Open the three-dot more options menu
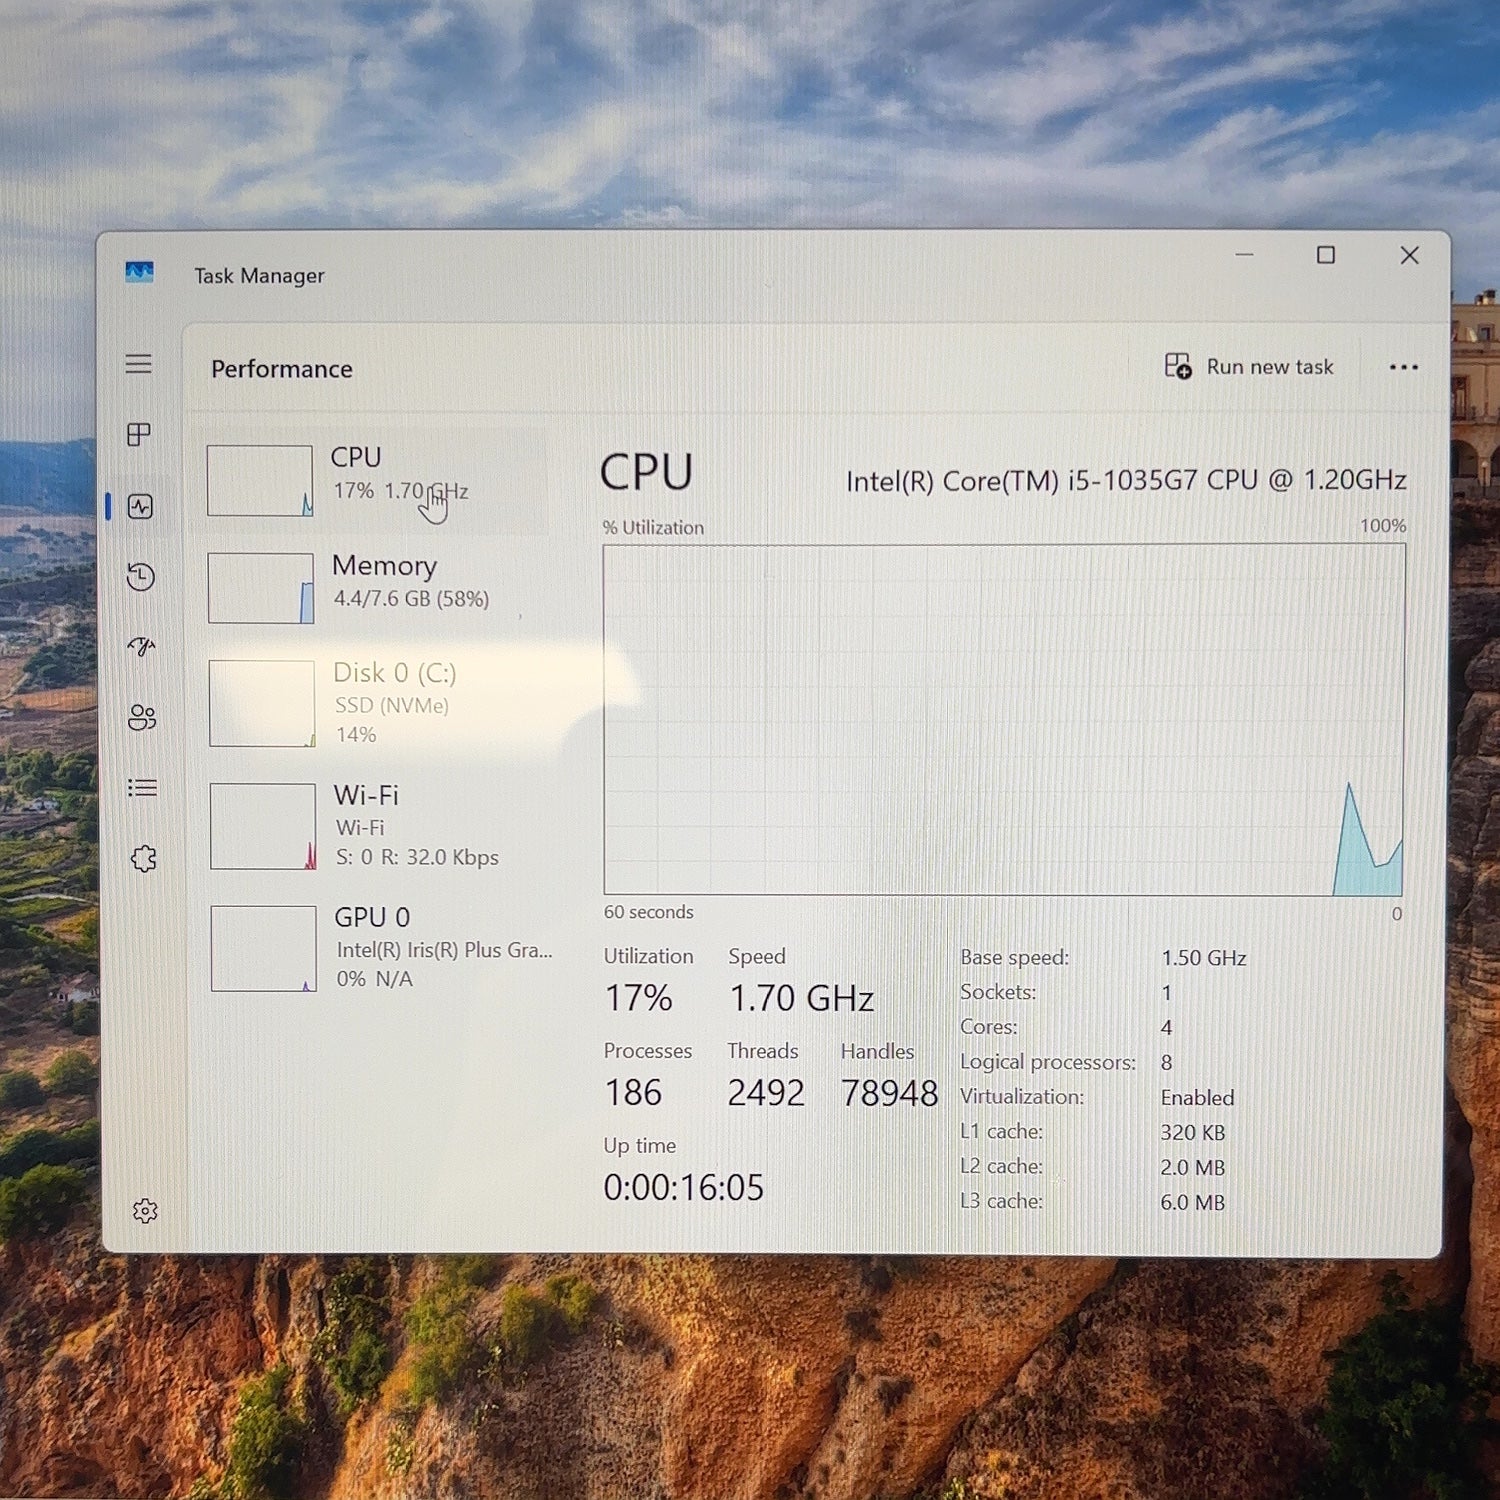Screen dimensions: 1500x1500 [1404, 367]
